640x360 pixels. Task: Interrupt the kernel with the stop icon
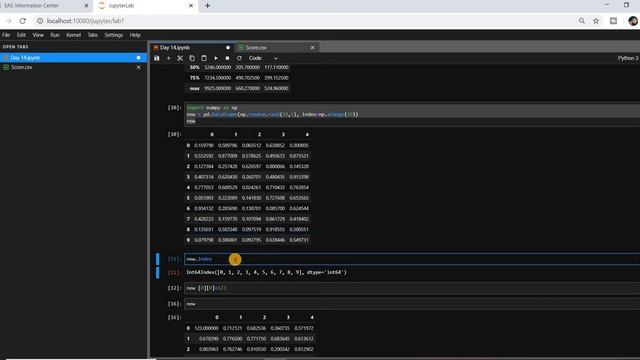pyautogui.click(x=227, y=58)
